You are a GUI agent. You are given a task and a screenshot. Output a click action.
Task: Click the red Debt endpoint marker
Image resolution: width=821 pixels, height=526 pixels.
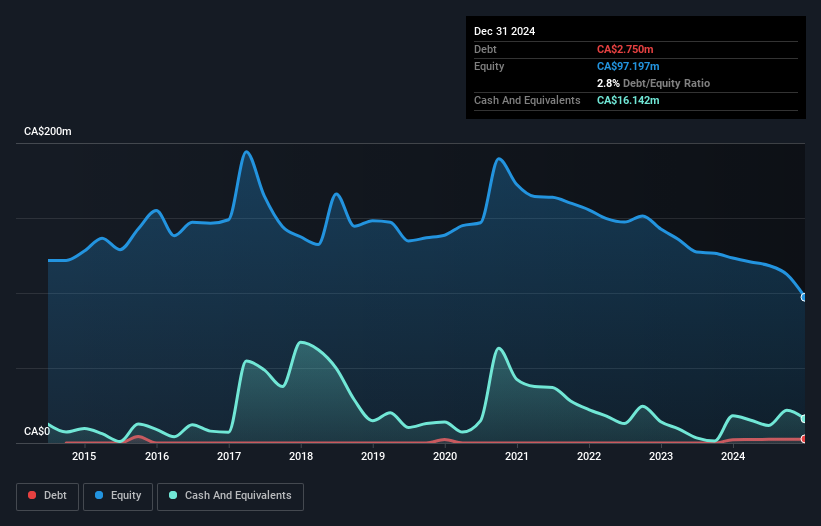pos(804,439)
